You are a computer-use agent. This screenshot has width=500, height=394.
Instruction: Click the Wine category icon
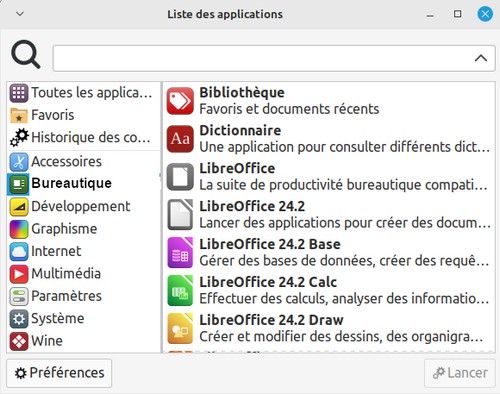point(19,341)
